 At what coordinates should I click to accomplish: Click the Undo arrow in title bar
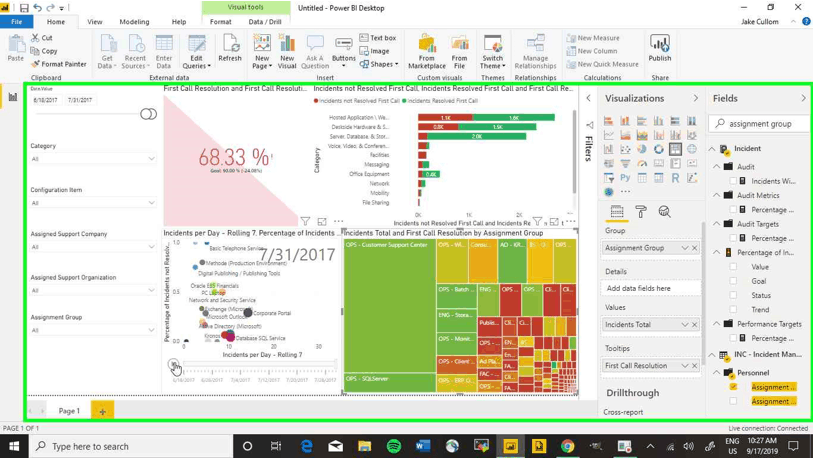click(x=37, y=8)
